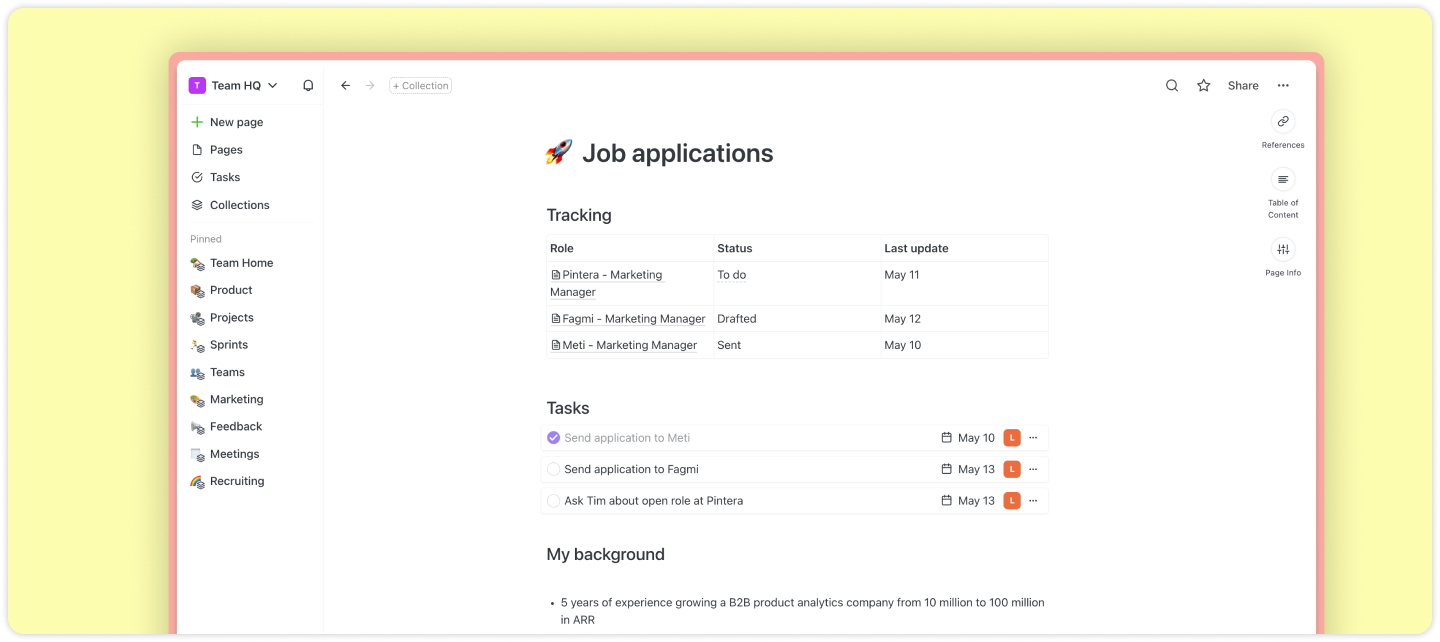Click the Share button
This screenshot has height=642, width=1440.
point(1243,86)
